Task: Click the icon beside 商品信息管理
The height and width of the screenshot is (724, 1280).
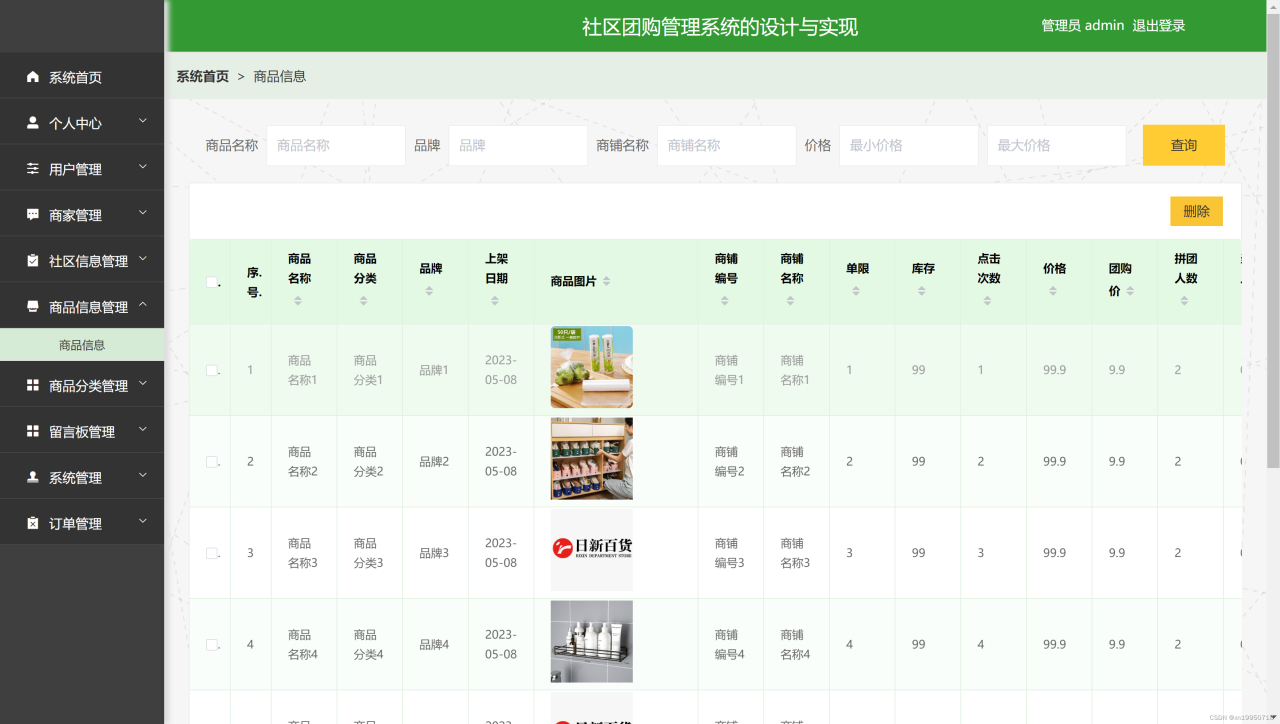Action: pos(33,307)
